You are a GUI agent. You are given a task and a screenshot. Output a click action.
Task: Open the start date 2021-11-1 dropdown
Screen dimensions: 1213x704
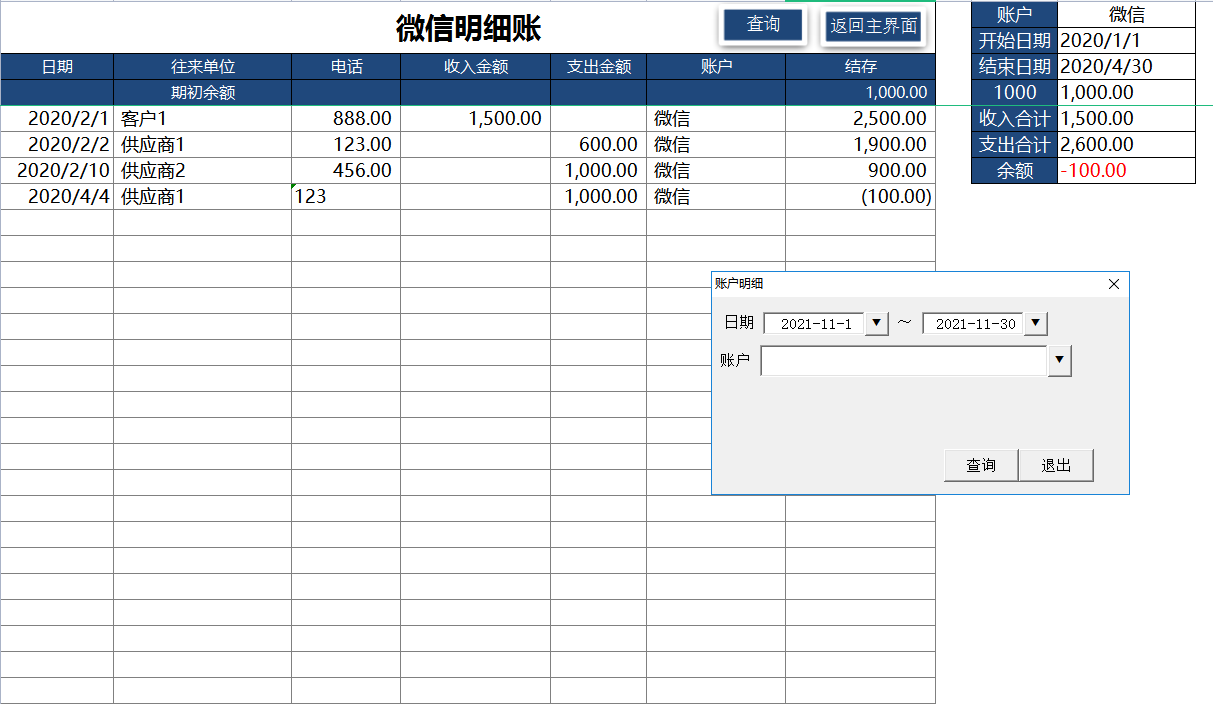pos(876,323)
